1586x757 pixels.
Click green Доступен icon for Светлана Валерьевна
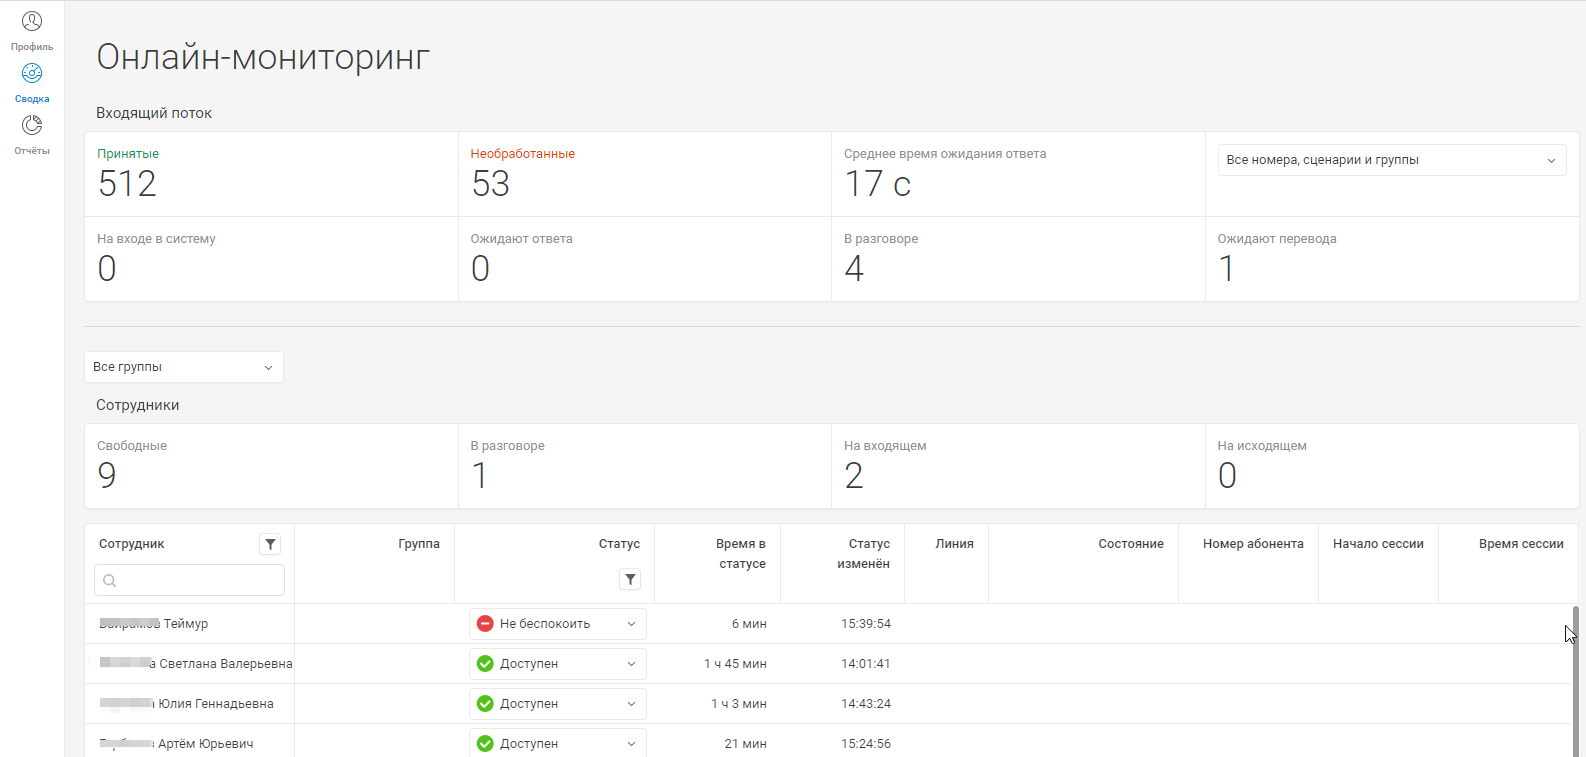pyautogui.click(x=485, y=664)
